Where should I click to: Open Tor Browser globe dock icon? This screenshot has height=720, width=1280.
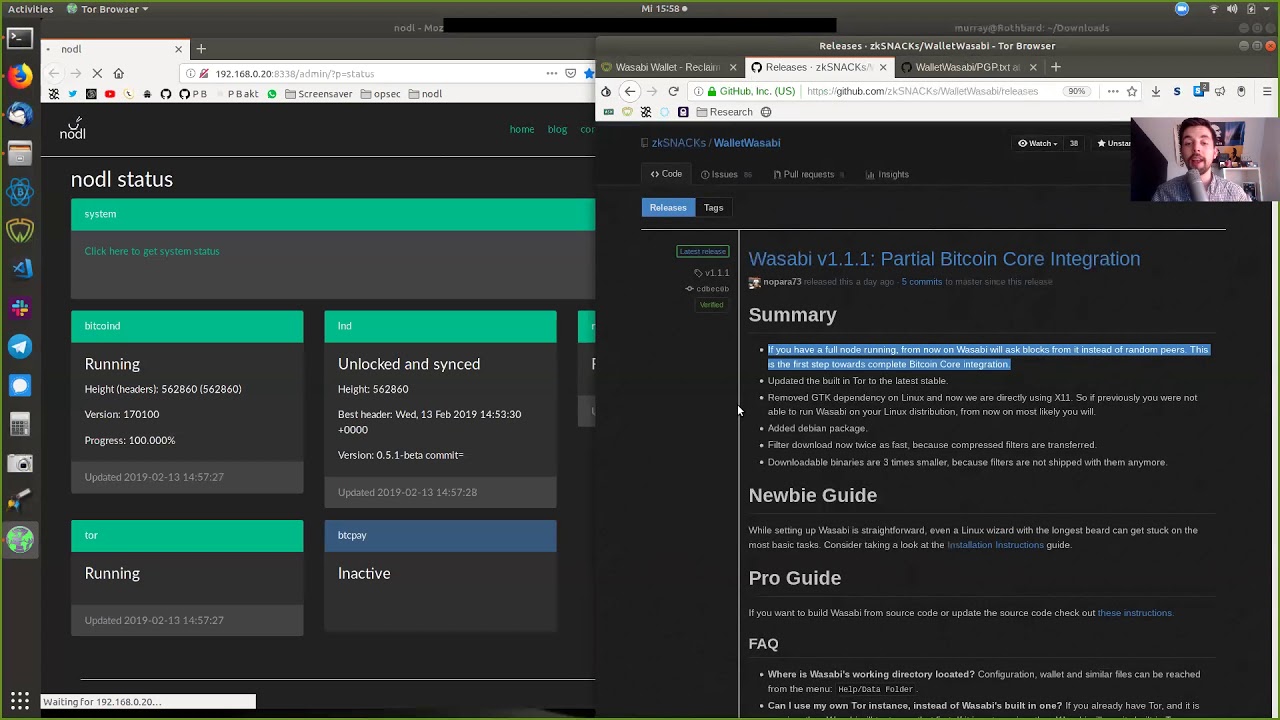pos(19,540)
